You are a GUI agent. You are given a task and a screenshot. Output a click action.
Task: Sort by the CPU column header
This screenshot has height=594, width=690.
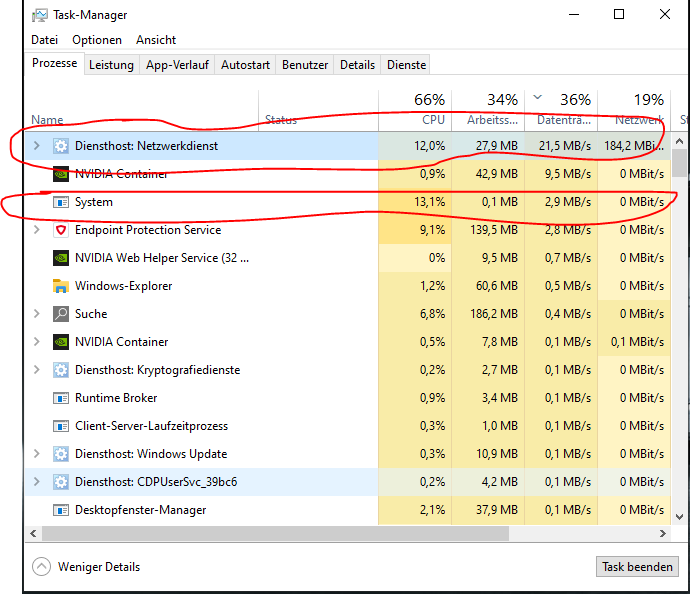(x=415, y=110)
